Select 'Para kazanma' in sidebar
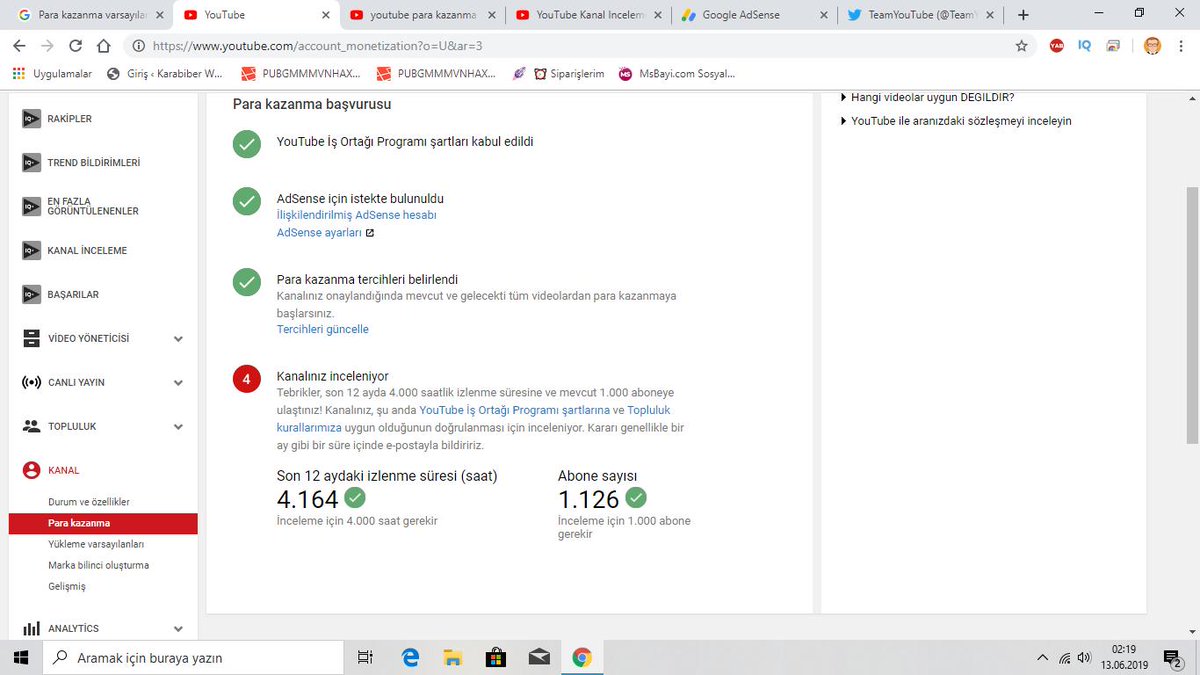 (103, 523)
